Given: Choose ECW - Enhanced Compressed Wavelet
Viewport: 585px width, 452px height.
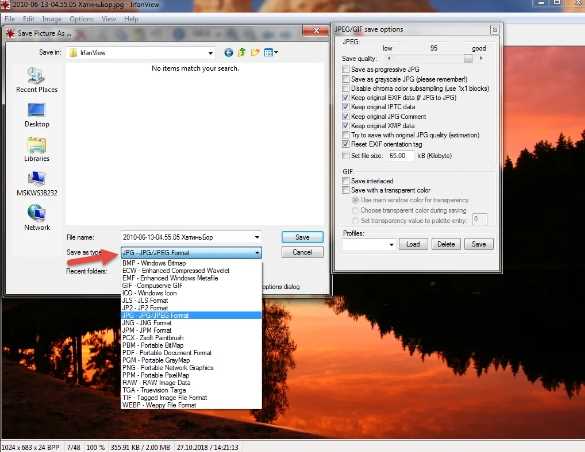Looking at the screenshot, I should (x=191, y=271).
